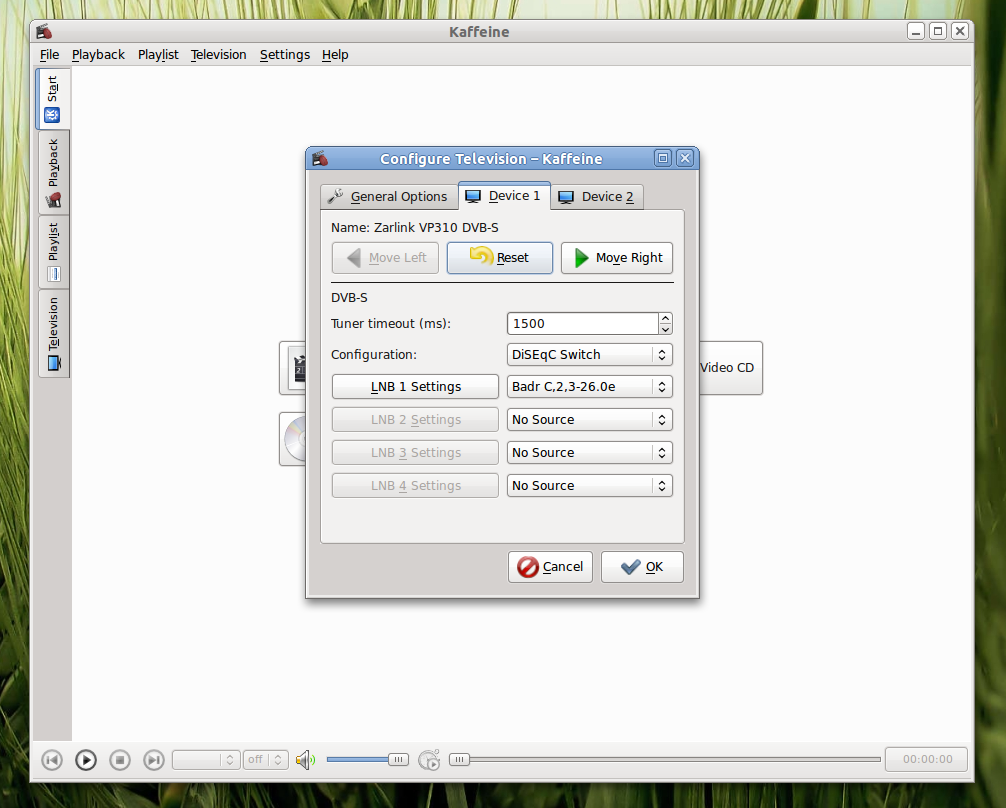Increase the Tuner timeout with up arrow
The image size is (1006, 808).
coord(665,318)
